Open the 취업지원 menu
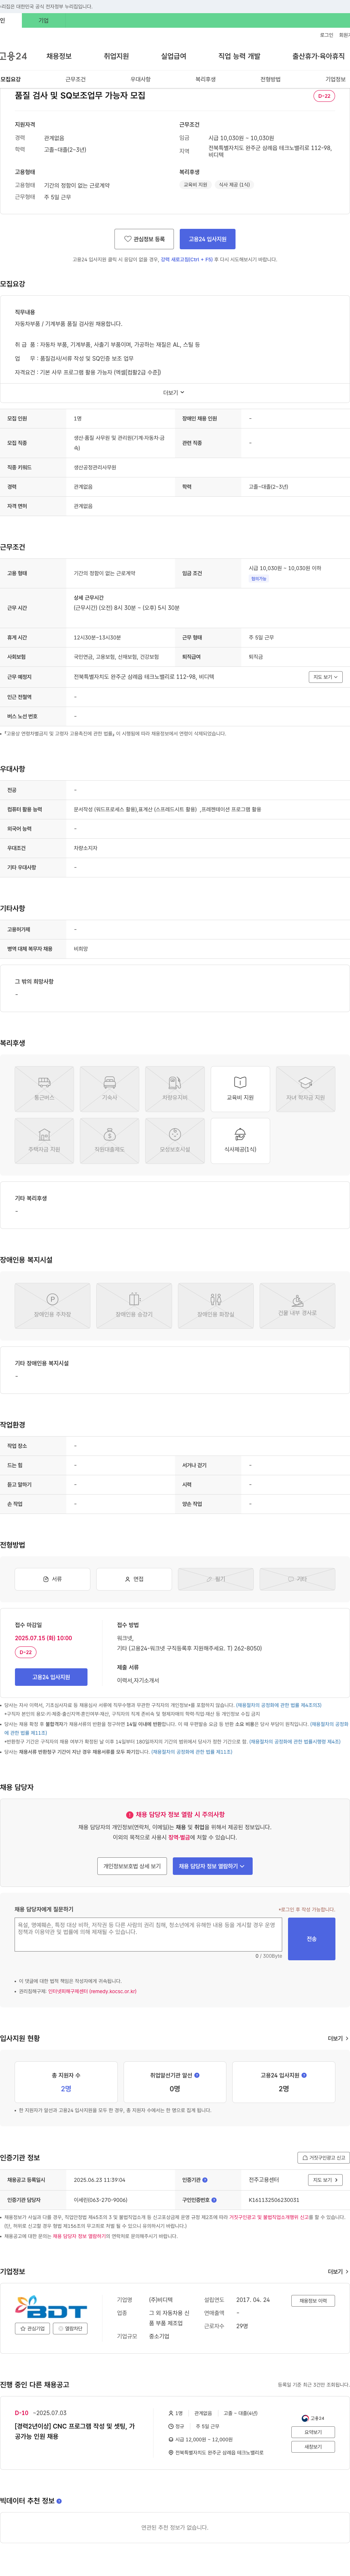The image size is (350, 2576). click(x=116, y=56)
